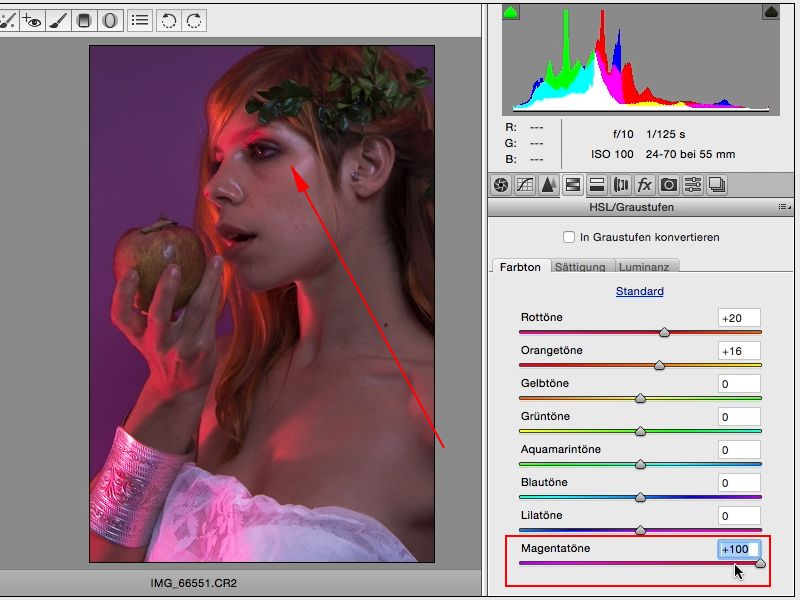Open the Tone Curve panel
The width and height of the screenshot is (800, 600).
(524, 185)
